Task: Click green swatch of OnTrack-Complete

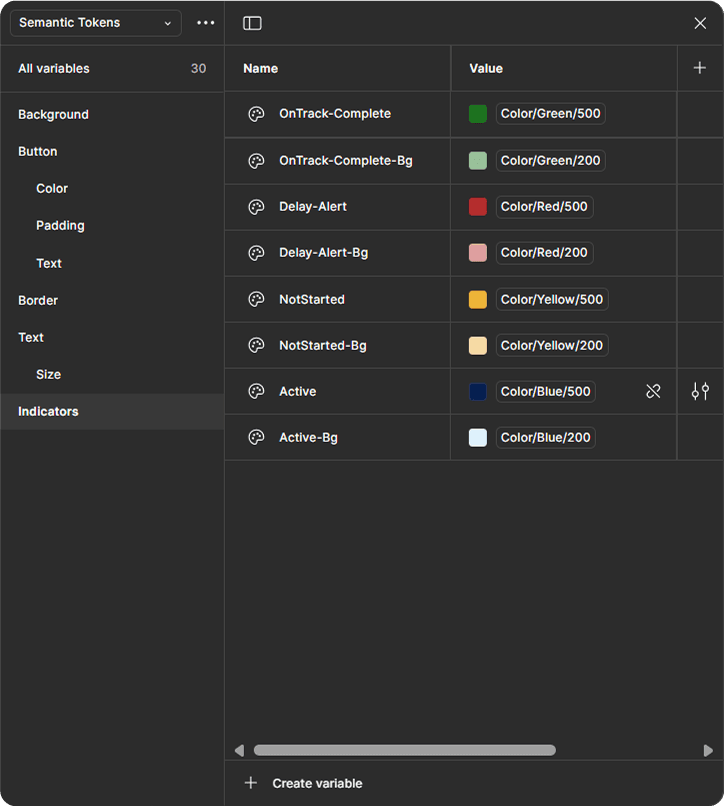Action: [478, 114]
